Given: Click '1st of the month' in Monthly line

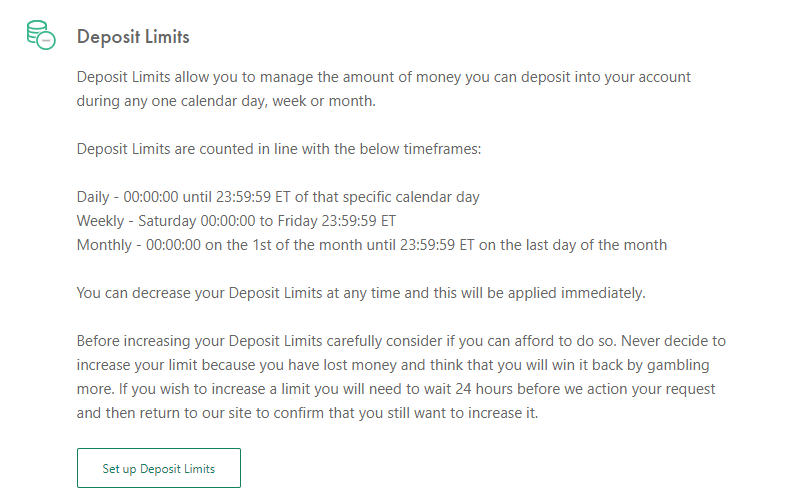Looking at the screenshot, I should [x=307, y=245].
